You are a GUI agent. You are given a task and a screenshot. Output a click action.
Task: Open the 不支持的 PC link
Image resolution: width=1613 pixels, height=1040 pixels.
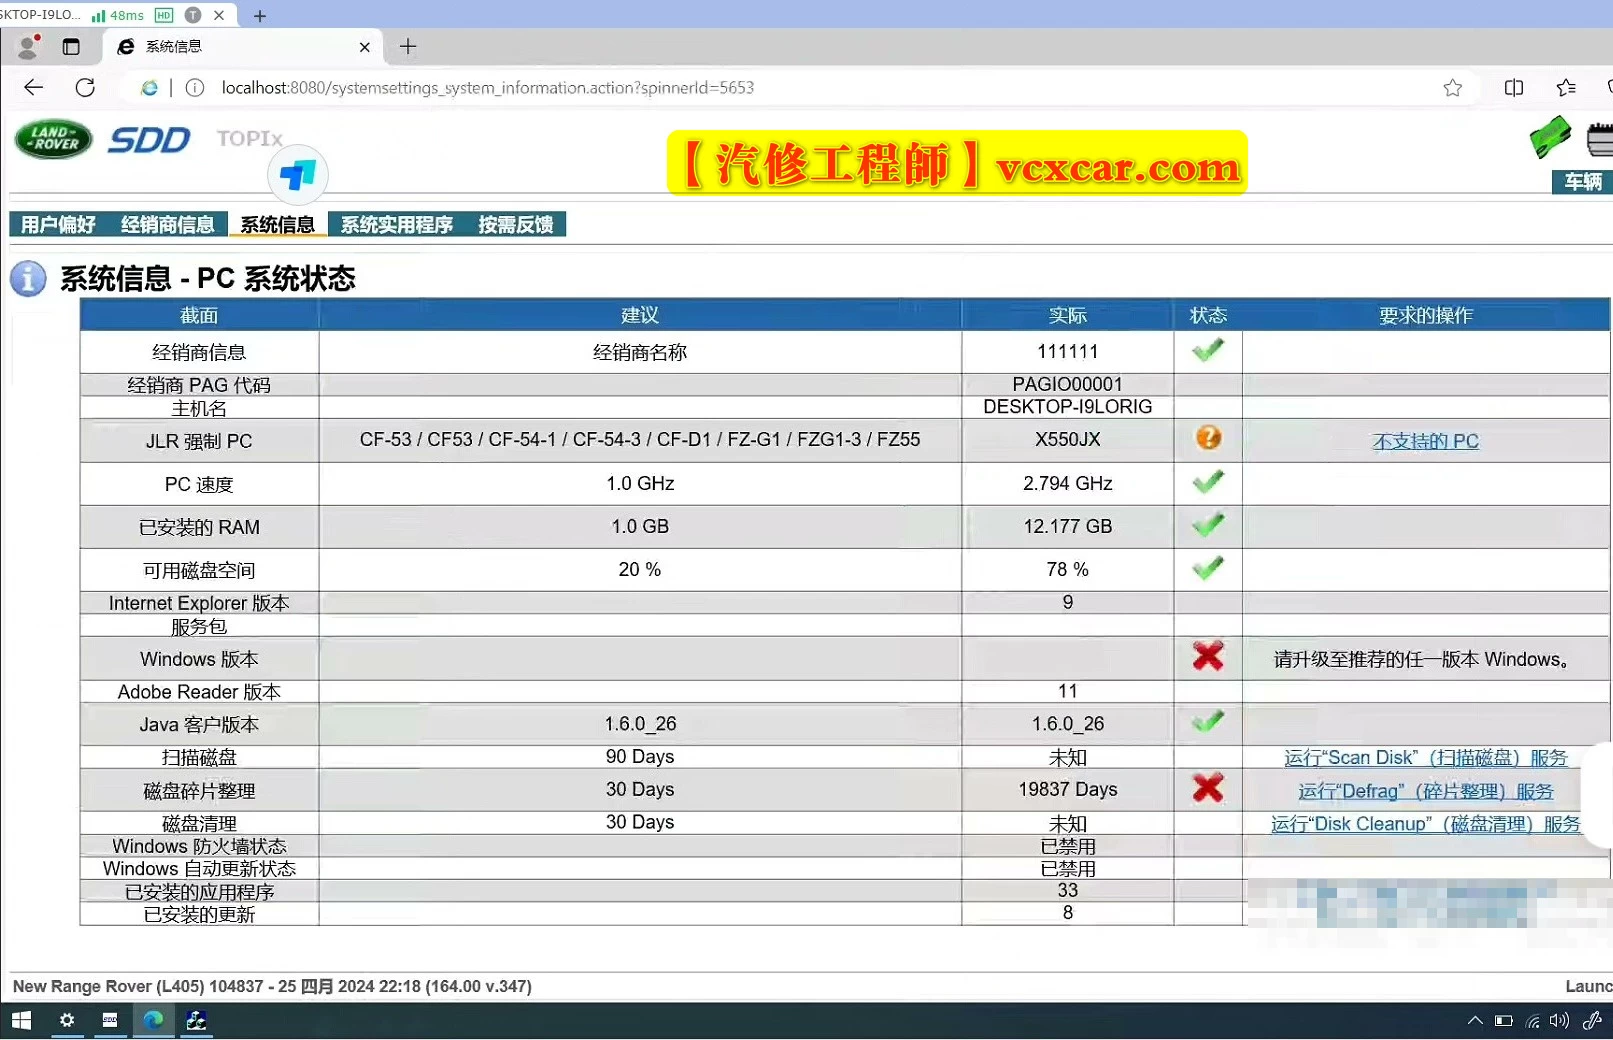pos(1426,441)
